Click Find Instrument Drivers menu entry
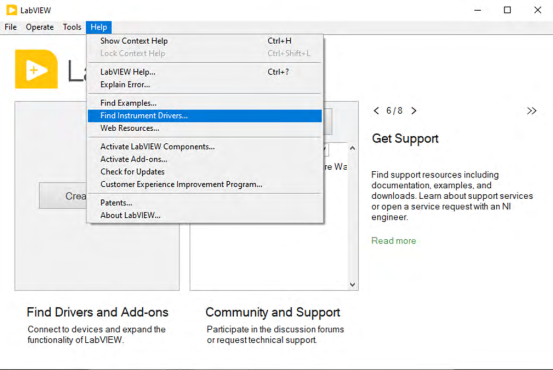 205,116
